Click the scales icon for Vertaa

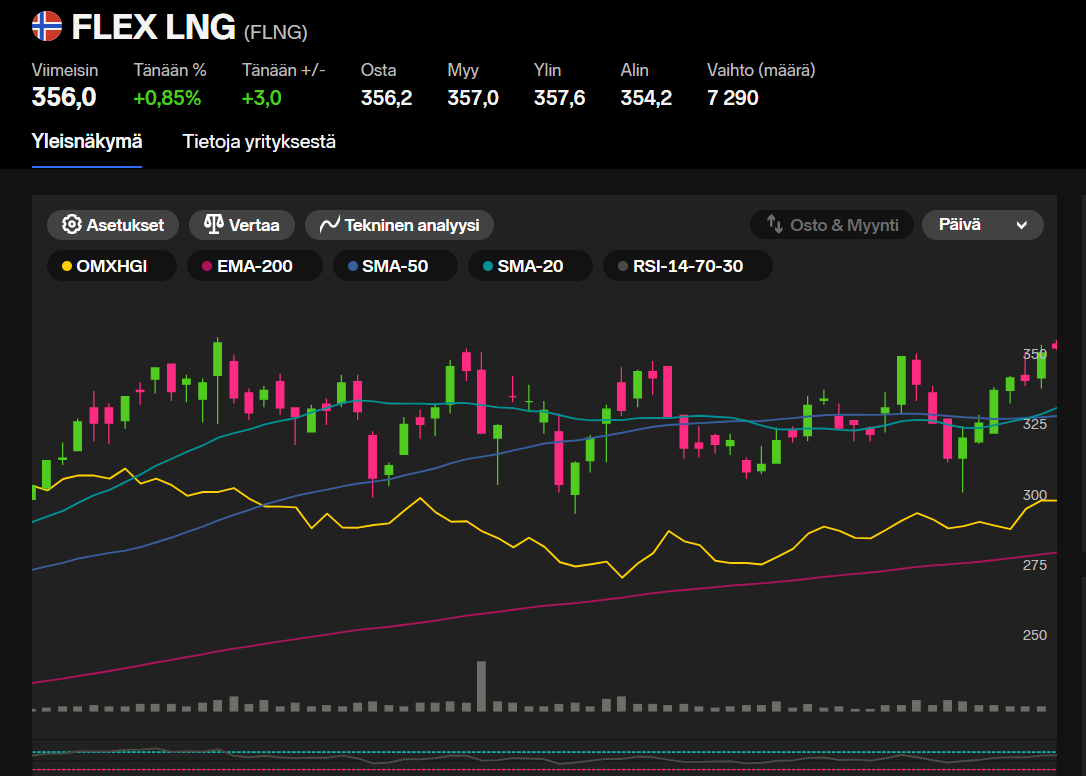click(213, 225)
